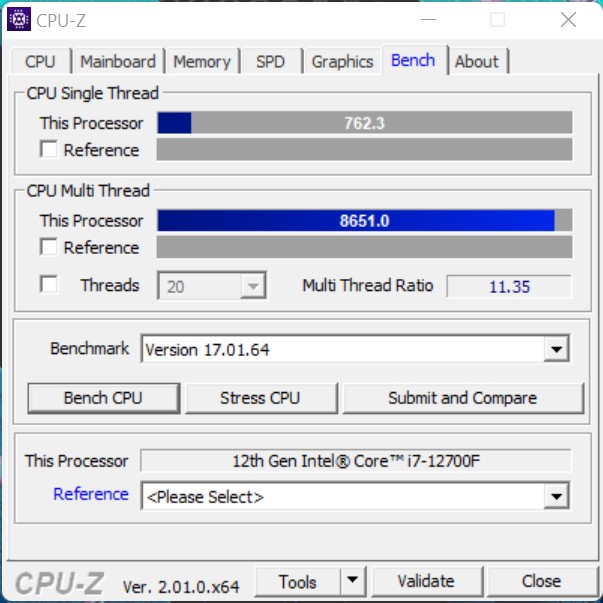Click the Multi Thread score progress bar
This screenshot has height=603, width=603.
pos(365,220)
